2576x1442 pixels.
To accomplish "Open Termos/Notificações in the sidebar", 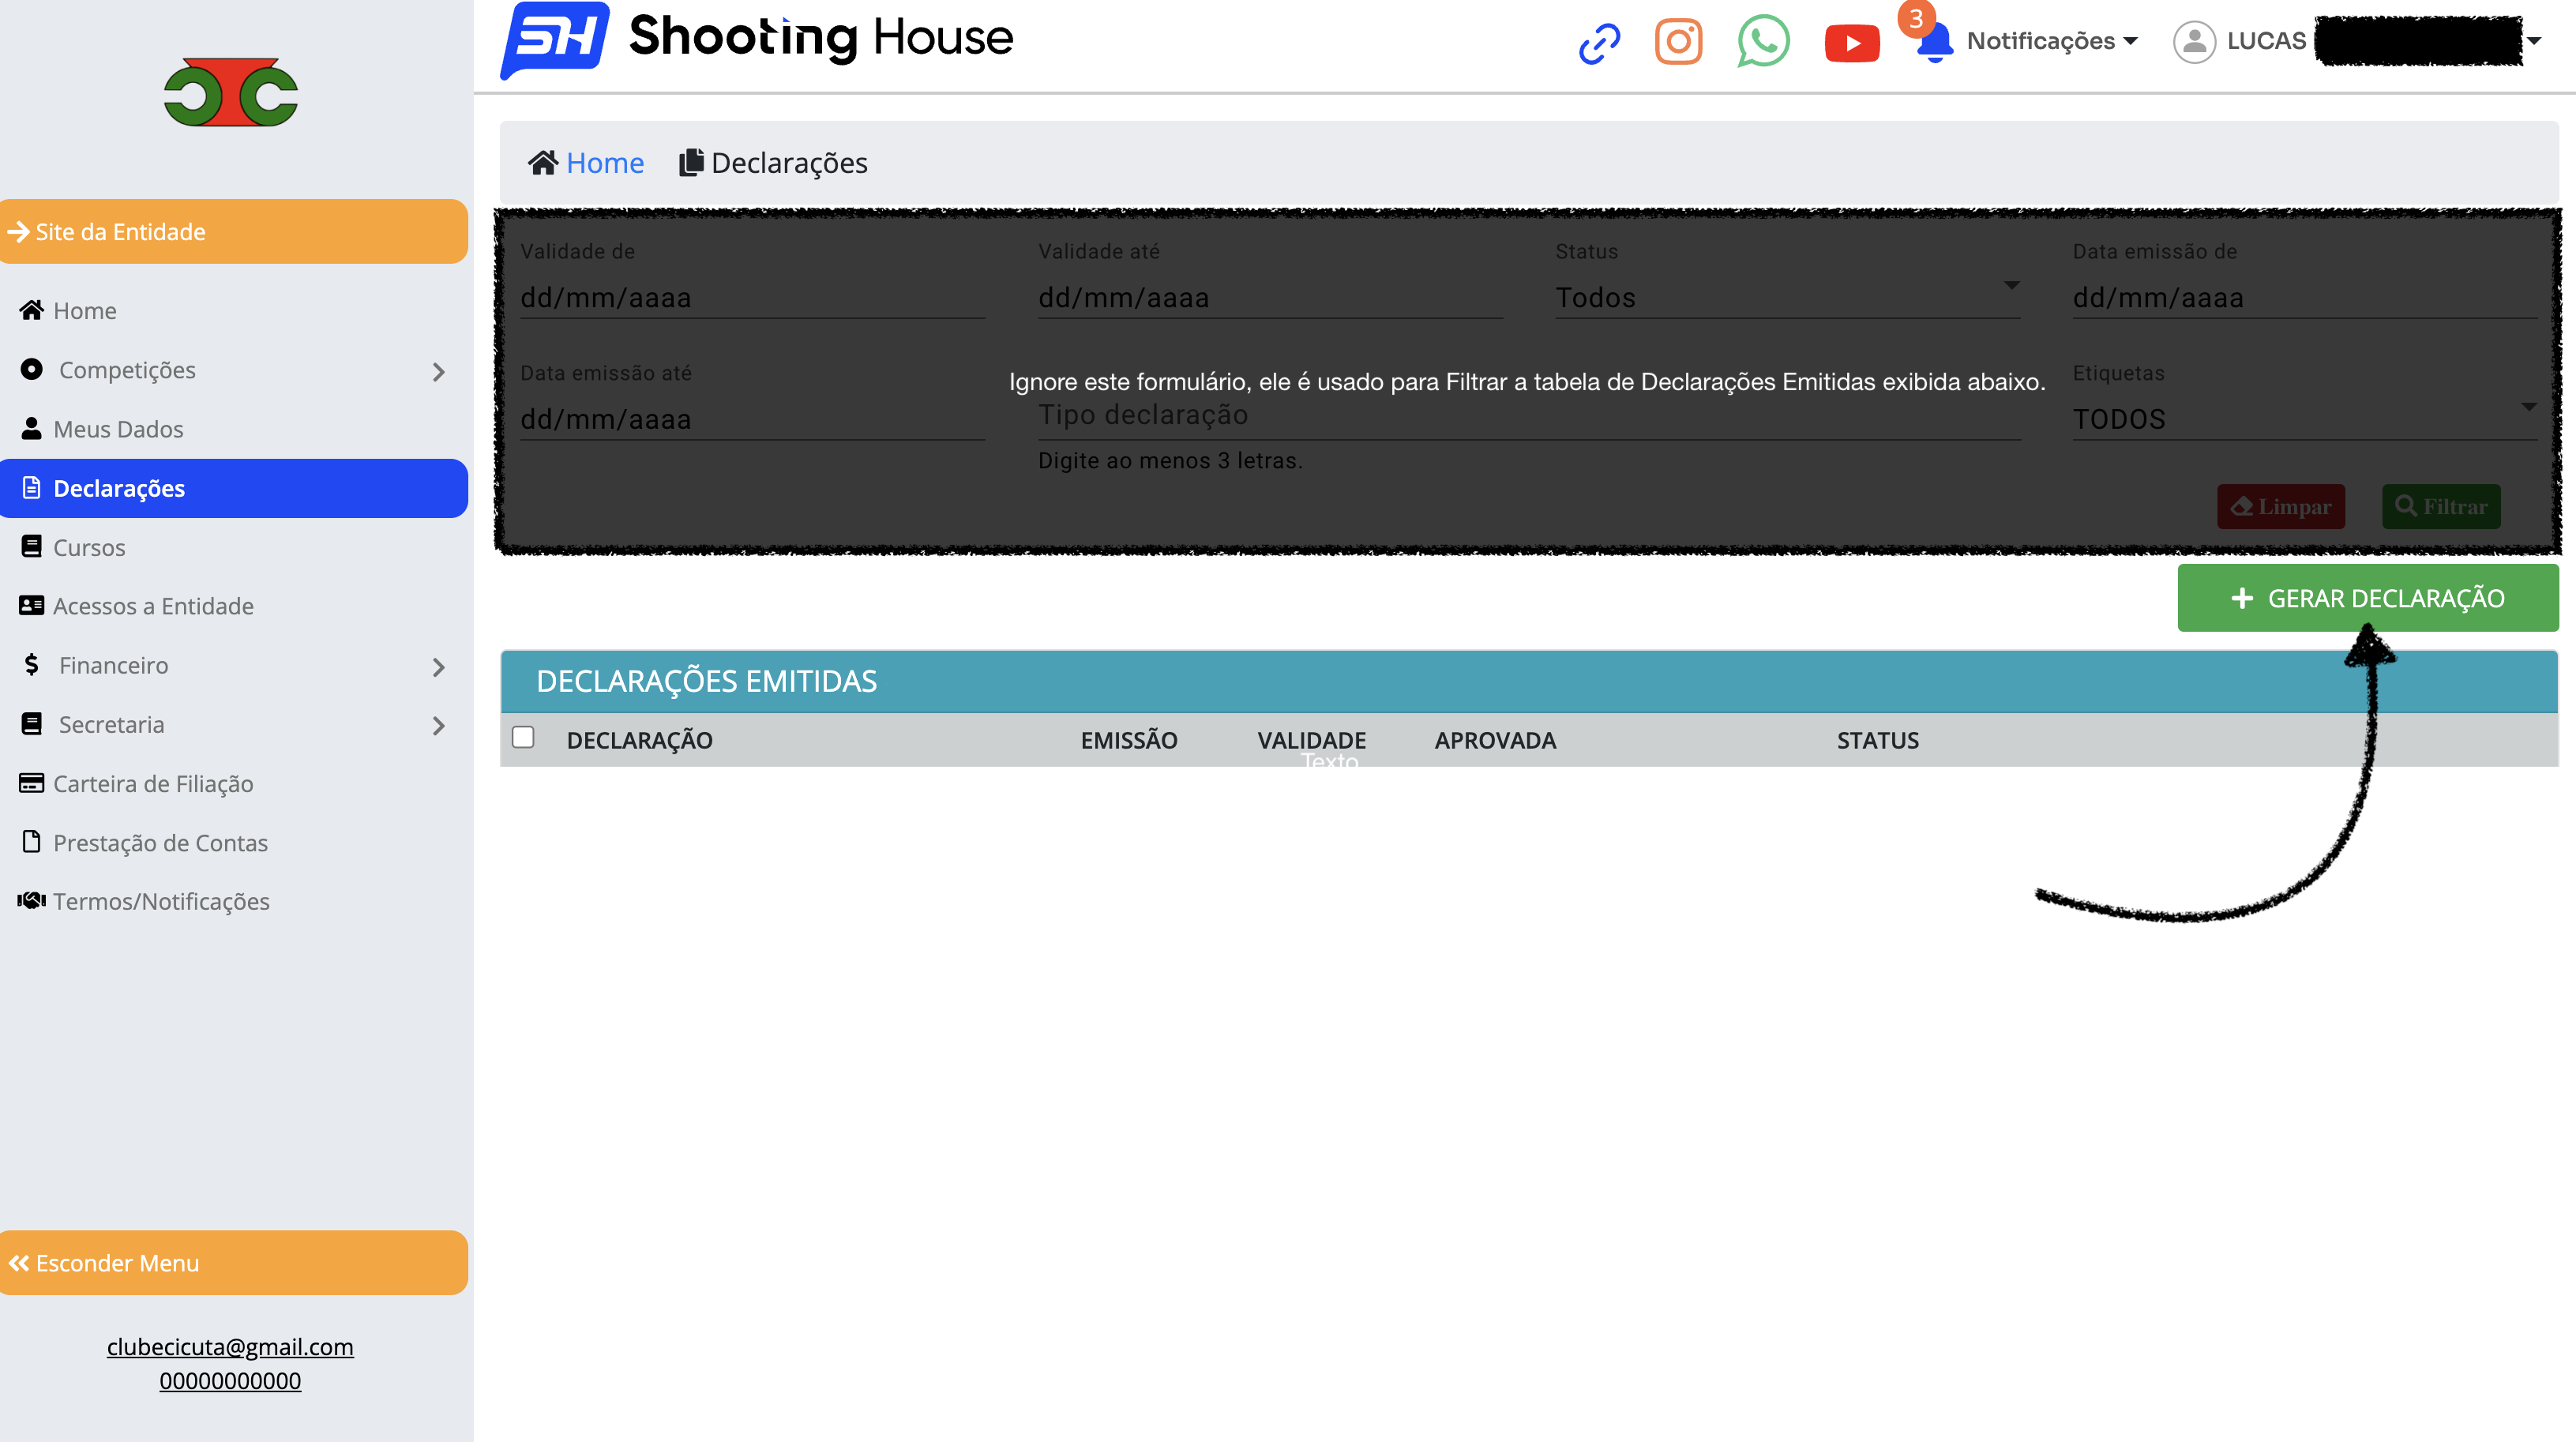I will click(161, 901).
